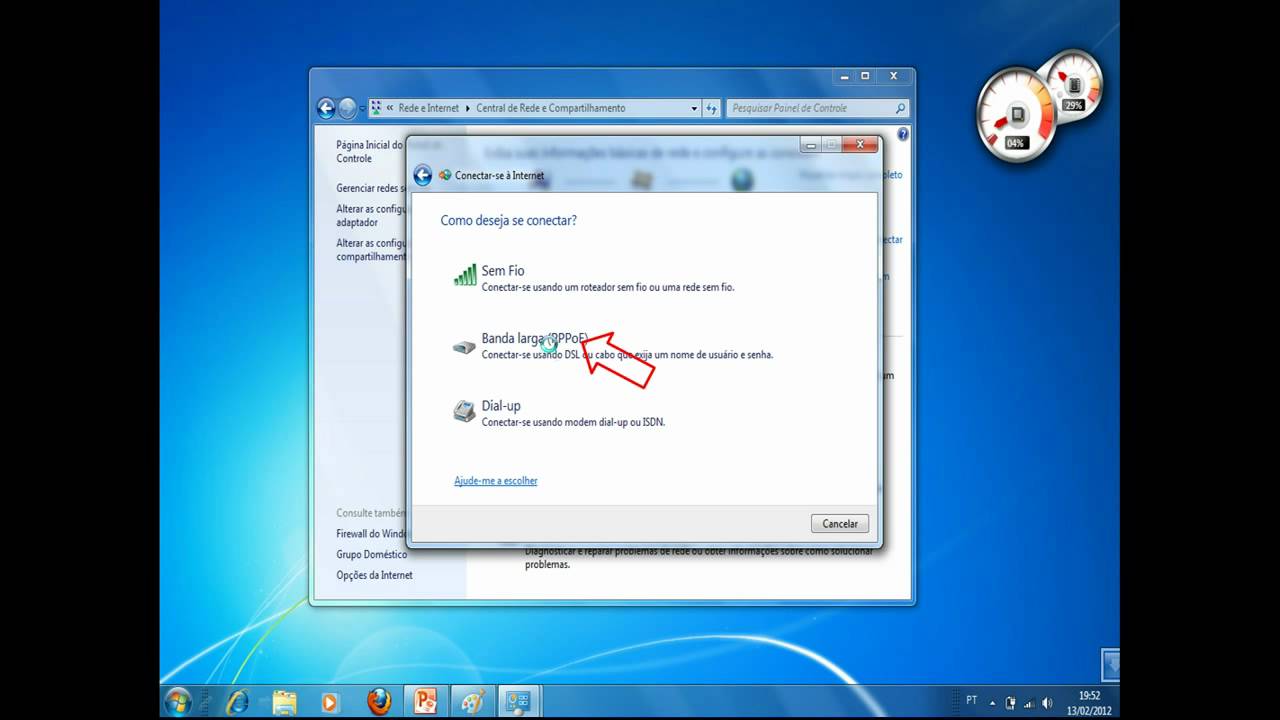Click the address bar refresh button
1280x720 pixels.
712,108
